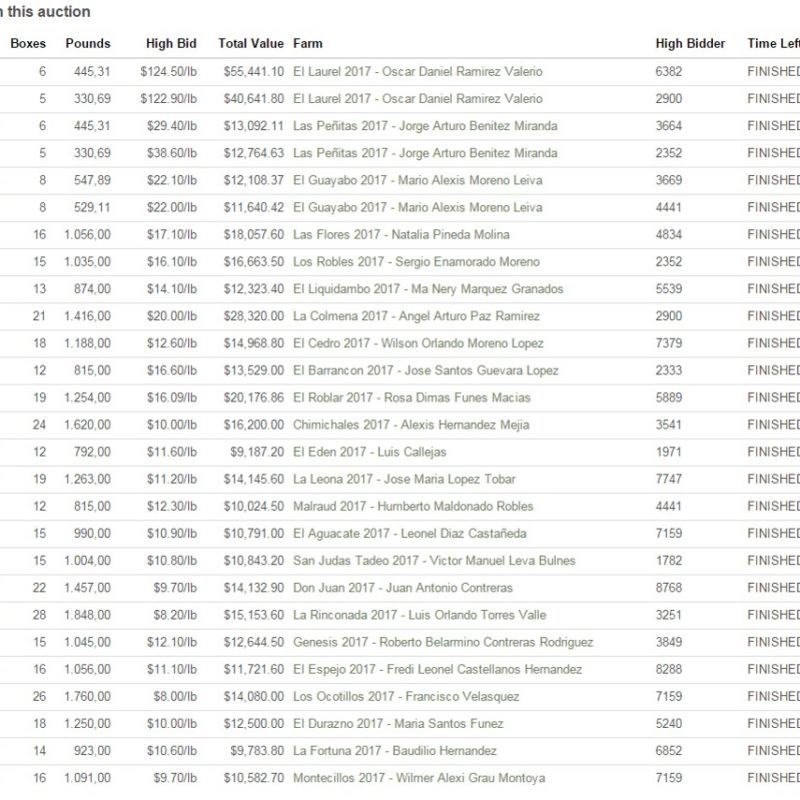
Task: Select El Roblar 2017 - Rosa Dimas Funes Macias
Action: (x=412, y=397)
